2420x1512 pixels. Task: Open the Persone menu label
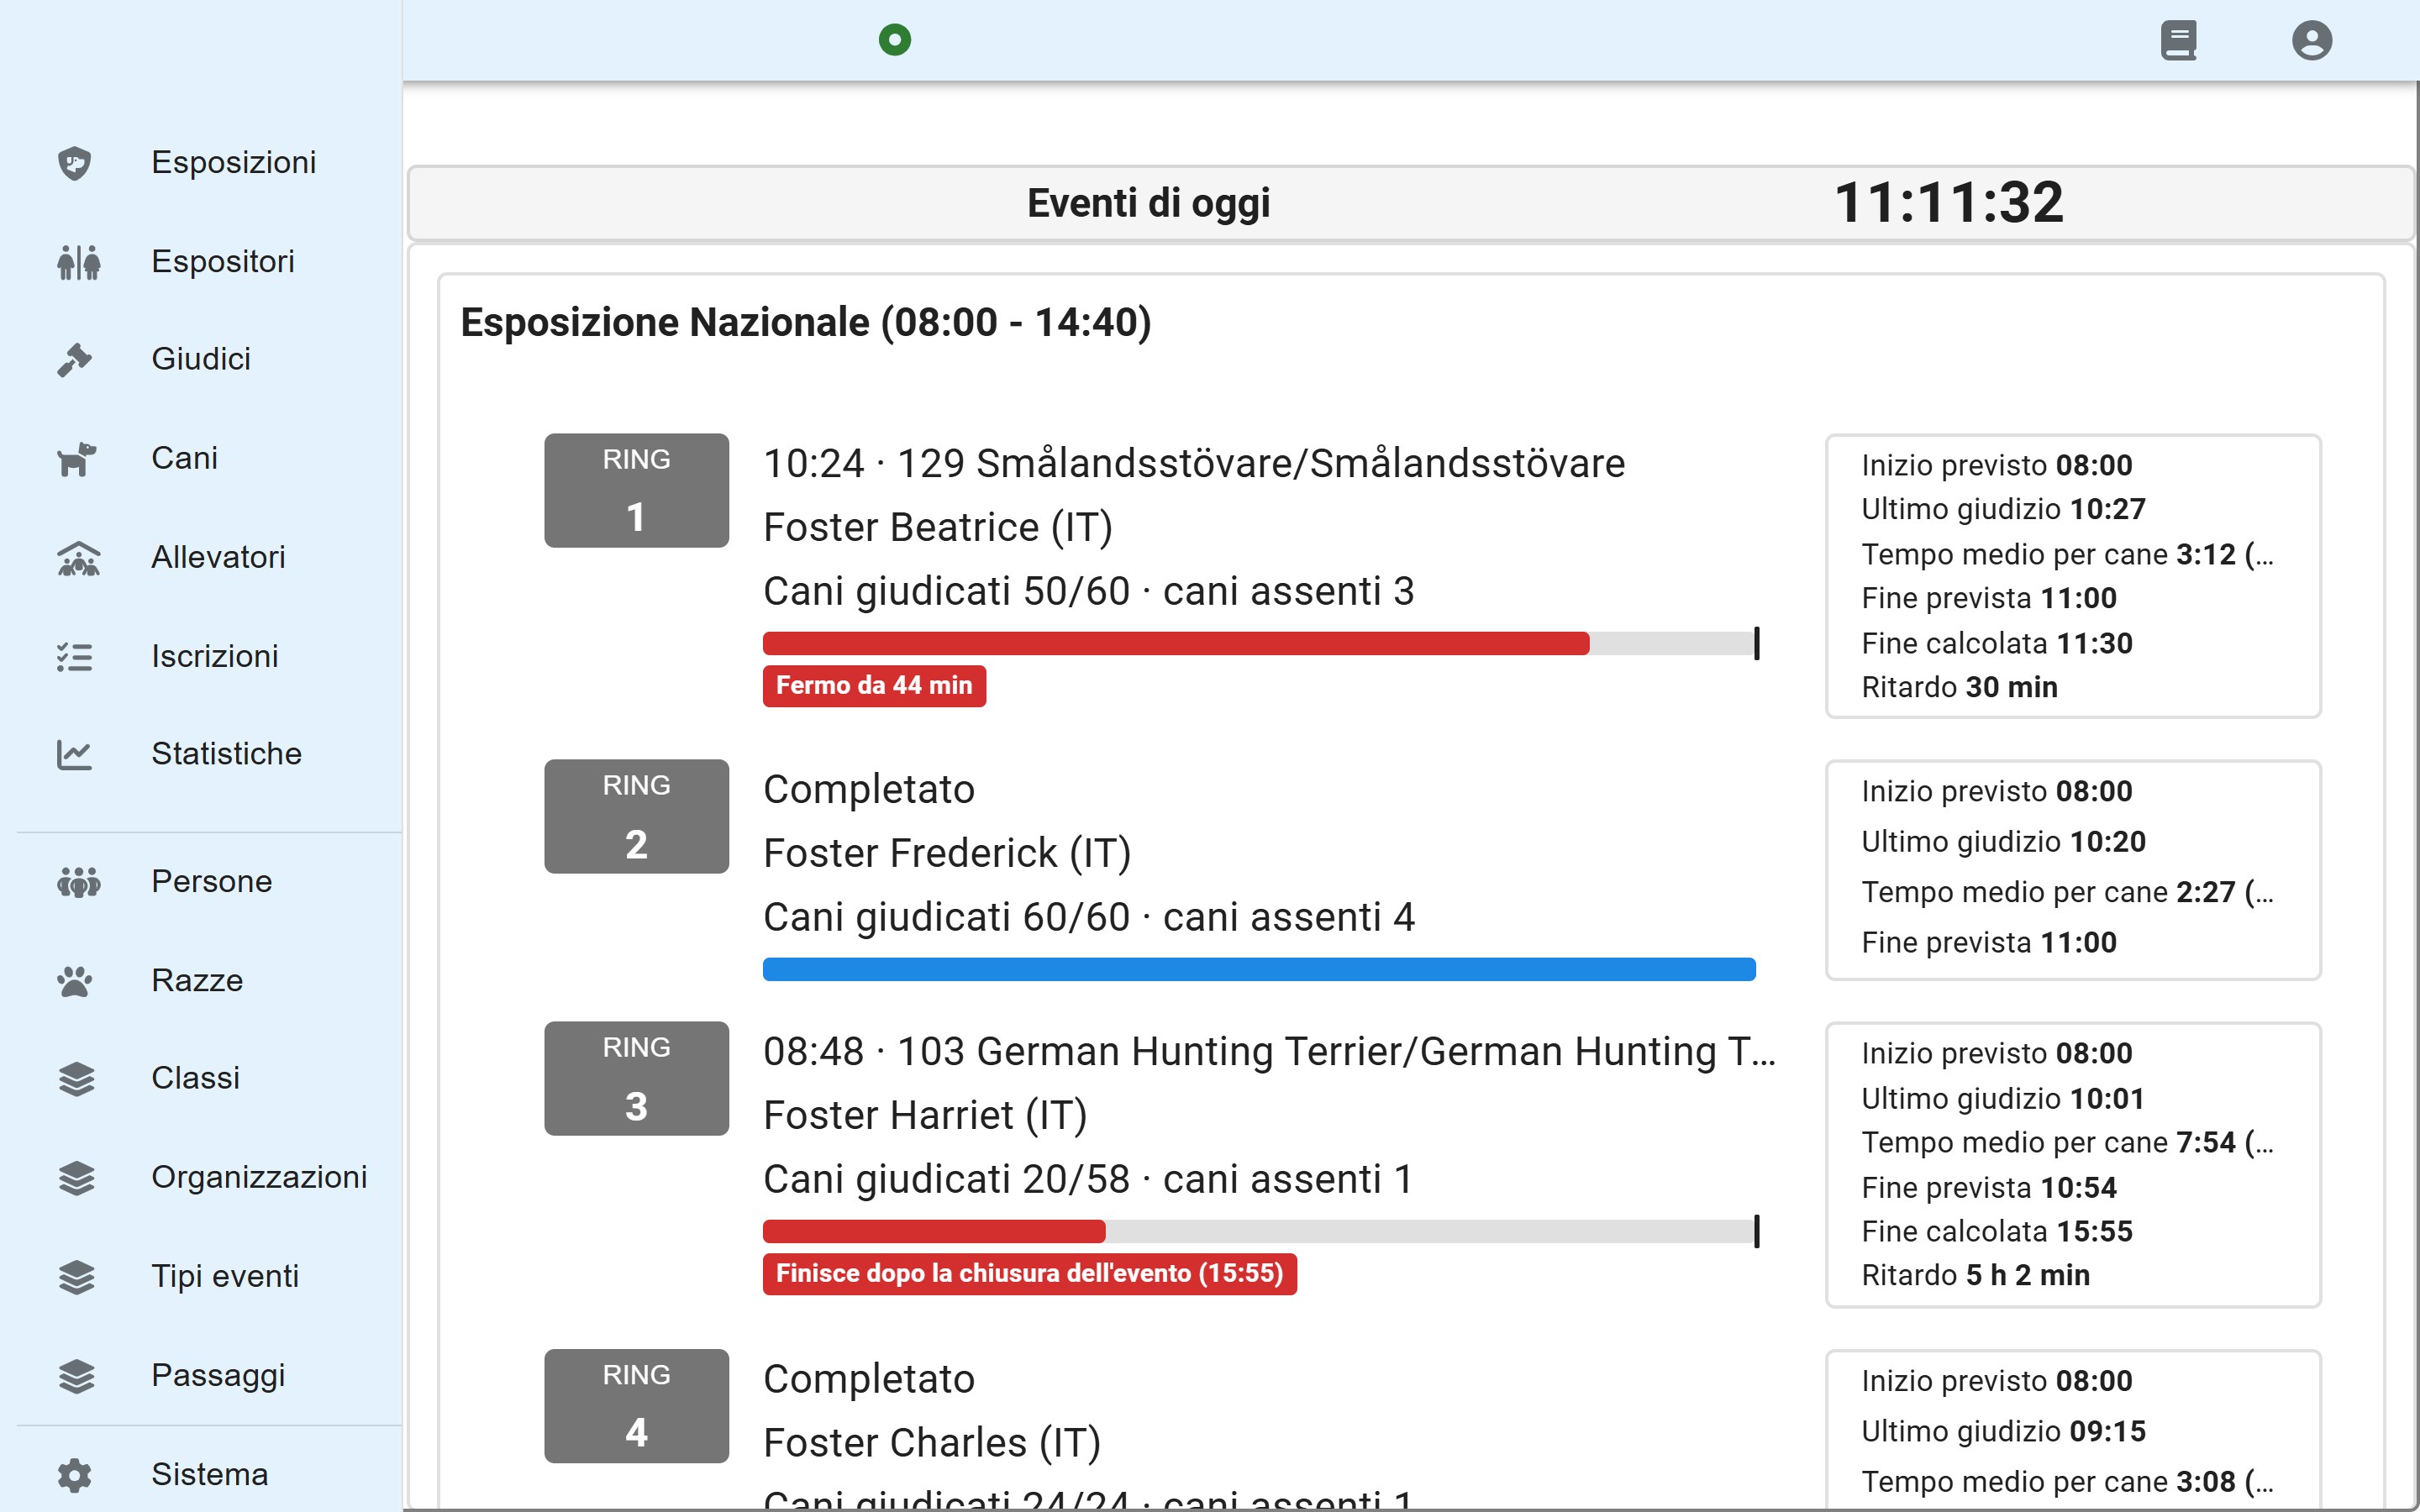[212, 881]
